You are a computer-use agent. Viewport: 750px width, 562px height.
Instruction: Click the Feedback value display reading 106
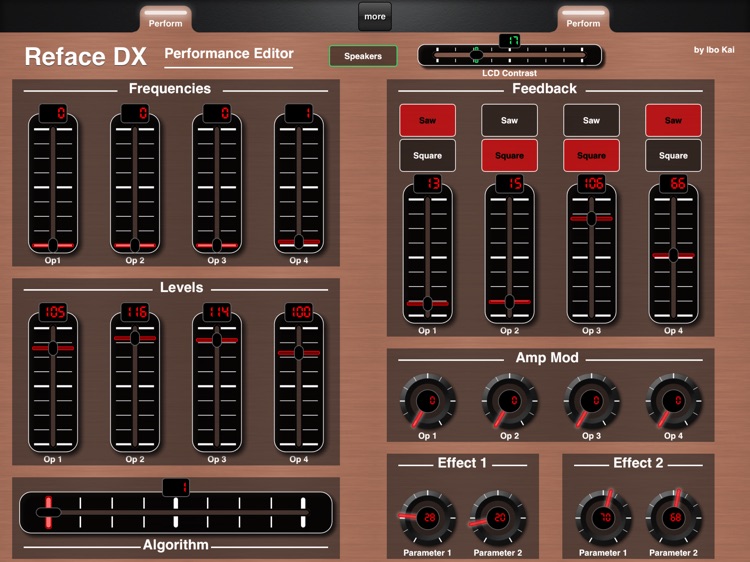591,183
